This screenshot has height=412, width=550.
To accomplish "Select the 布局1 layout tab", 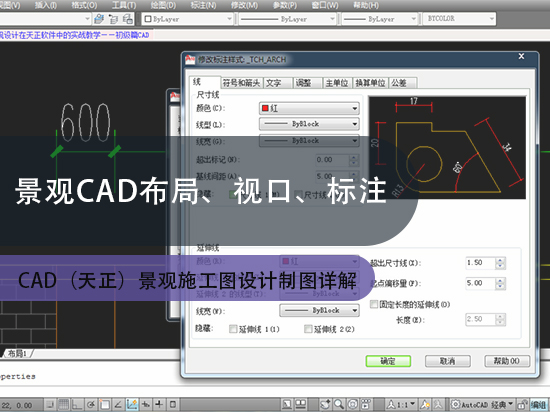I will click(x=18, y=353).
